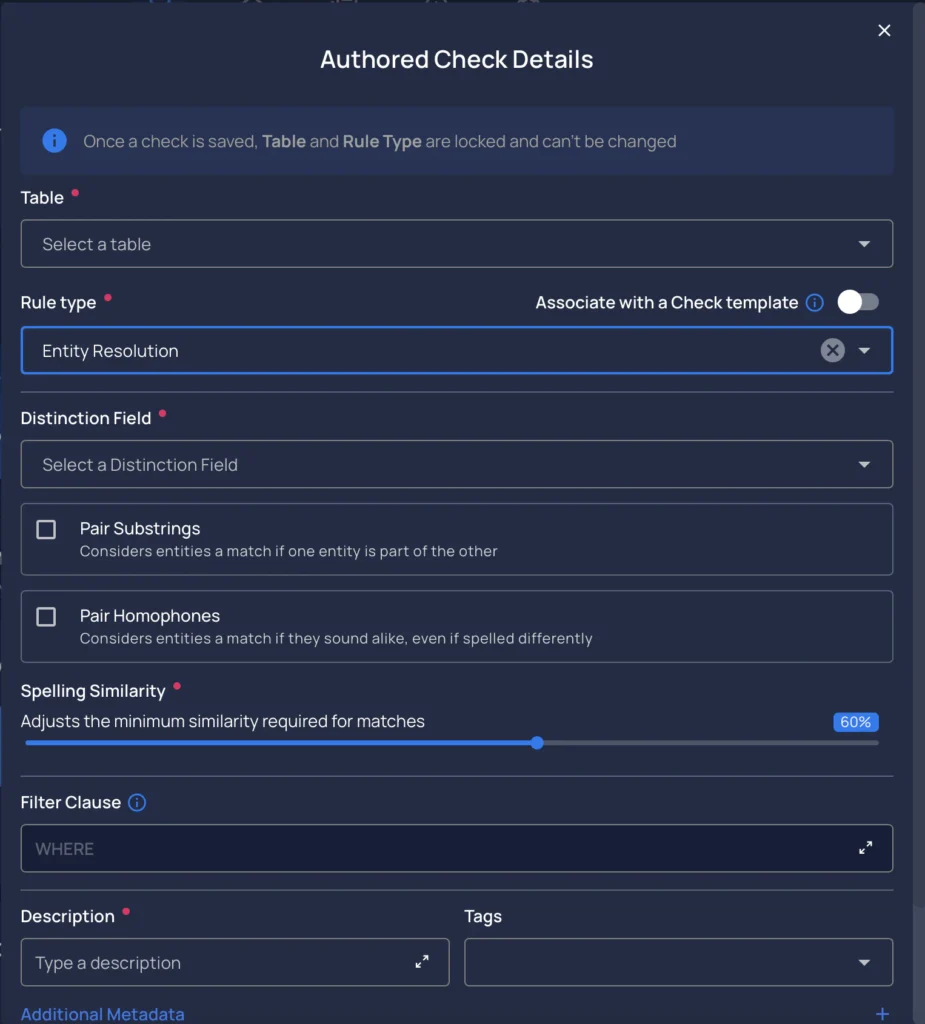Open the Select a table dropdown
The height and width of the screenshot is (1024, 925).
coord(457,244)
